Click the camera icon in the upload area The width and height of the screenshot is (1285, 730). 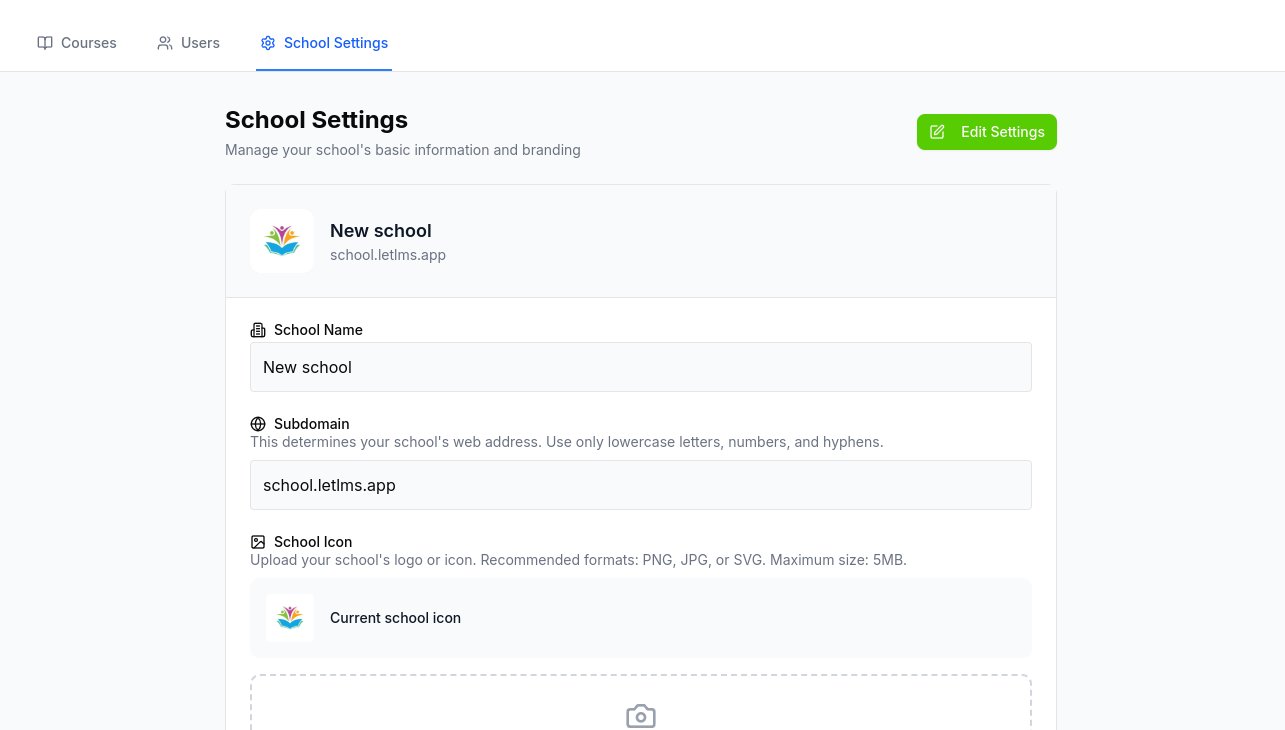(640, 716)
